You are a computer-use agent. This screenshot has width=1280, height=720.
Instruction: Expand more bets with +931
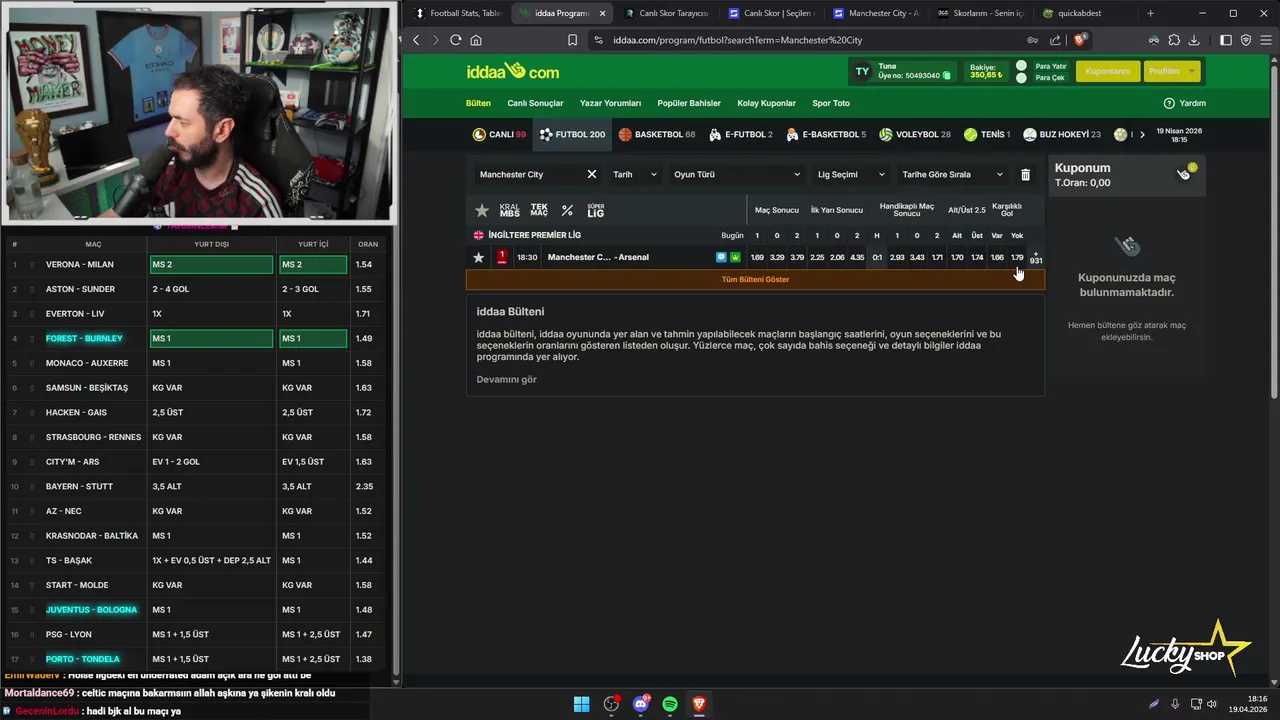click(1036, 257)
